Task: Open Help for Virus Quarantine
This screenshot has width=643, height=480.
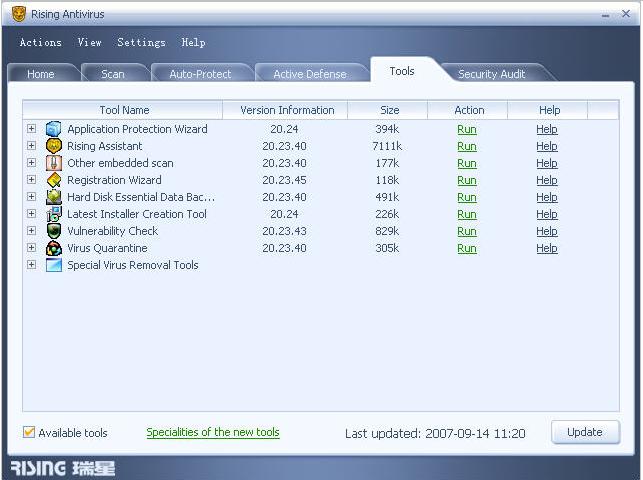Action: click(x=547, y=248)
